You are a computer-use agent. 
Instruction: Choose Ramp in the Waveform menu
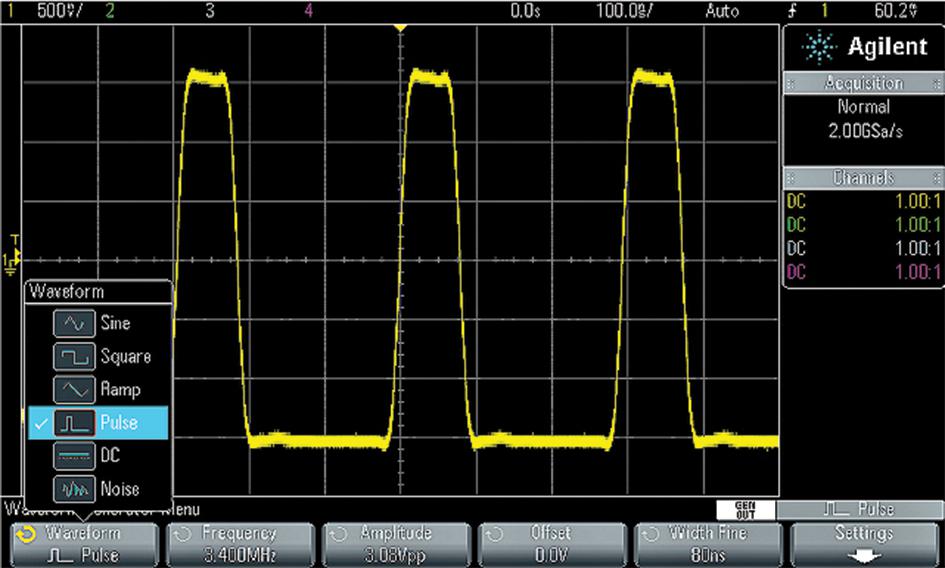tap(98, 390)
